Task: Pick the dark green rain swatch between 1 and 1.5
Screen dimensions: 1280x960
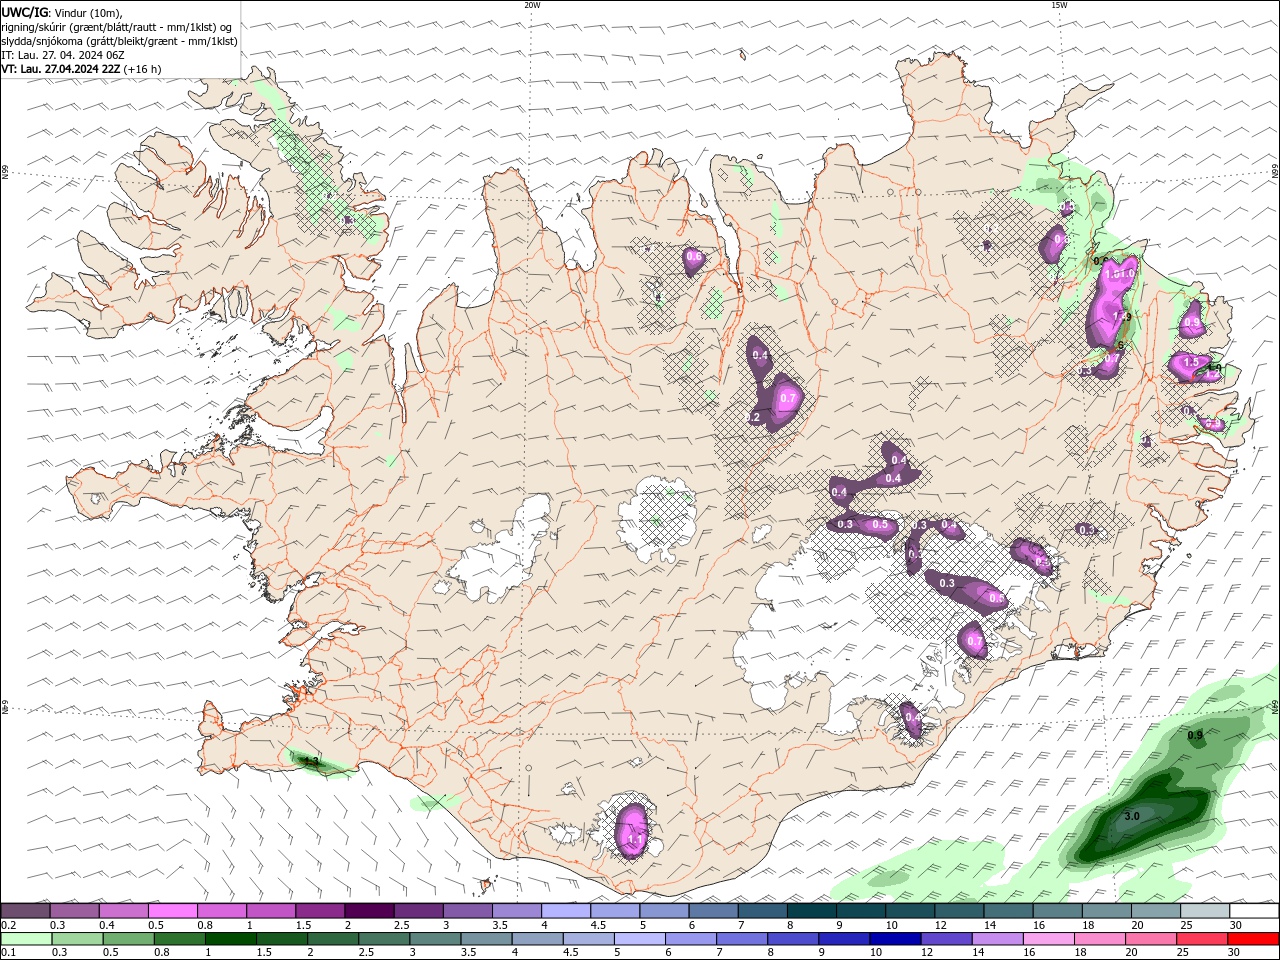Action: pos(230,939)
